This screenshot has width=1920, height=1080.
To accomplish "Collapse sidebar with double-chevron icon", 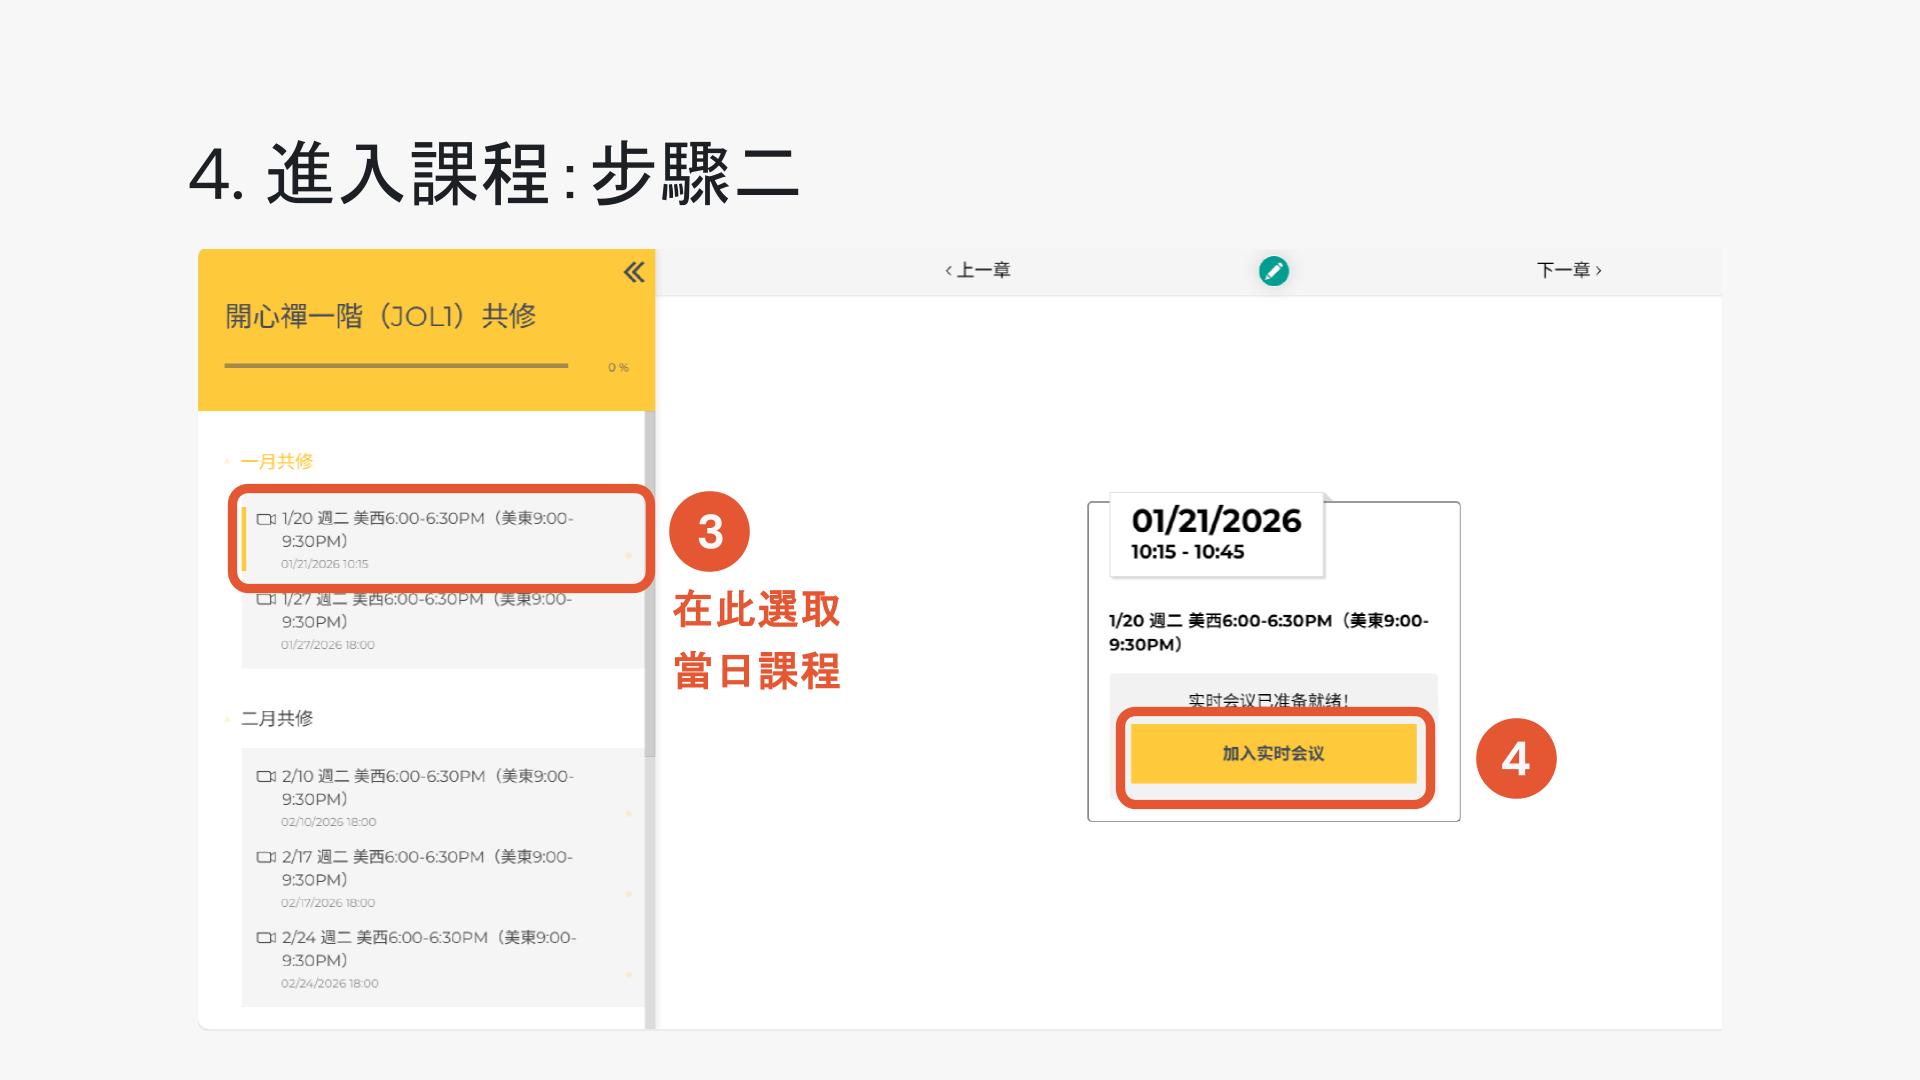I will 634,272.
